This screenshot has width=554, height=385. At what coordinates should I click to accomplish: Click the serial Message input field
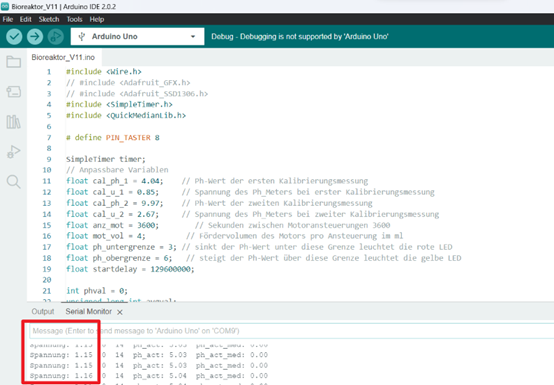(291, 331)
